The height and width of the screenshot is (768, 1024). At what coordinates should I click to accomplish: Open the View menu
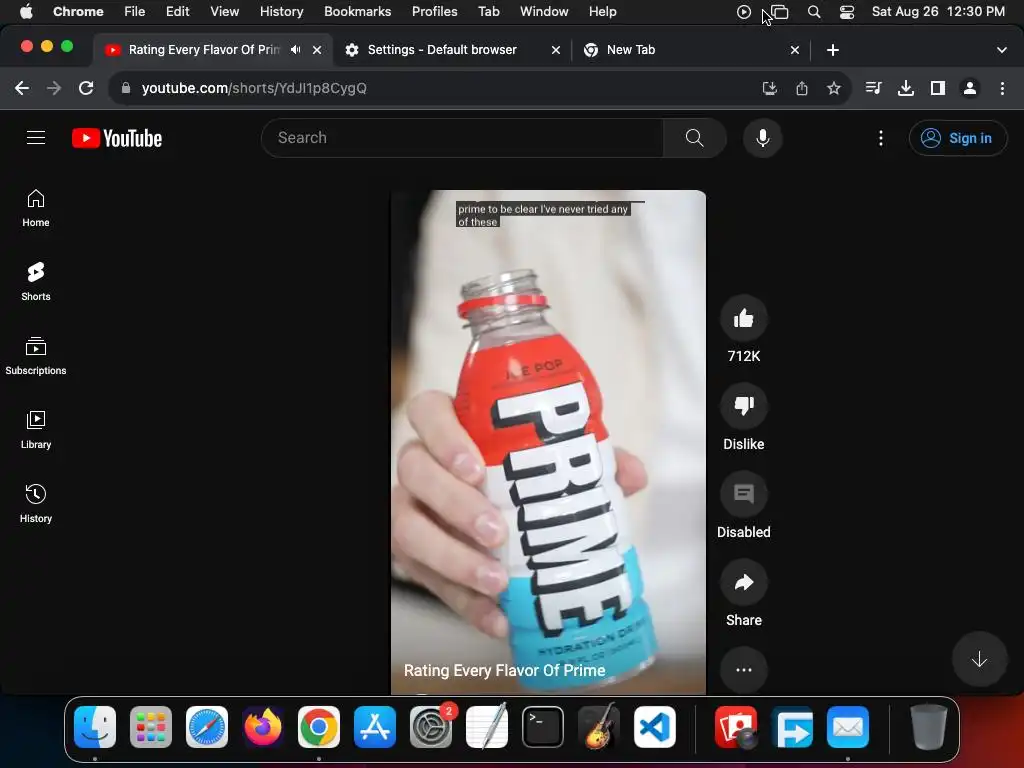224,11
